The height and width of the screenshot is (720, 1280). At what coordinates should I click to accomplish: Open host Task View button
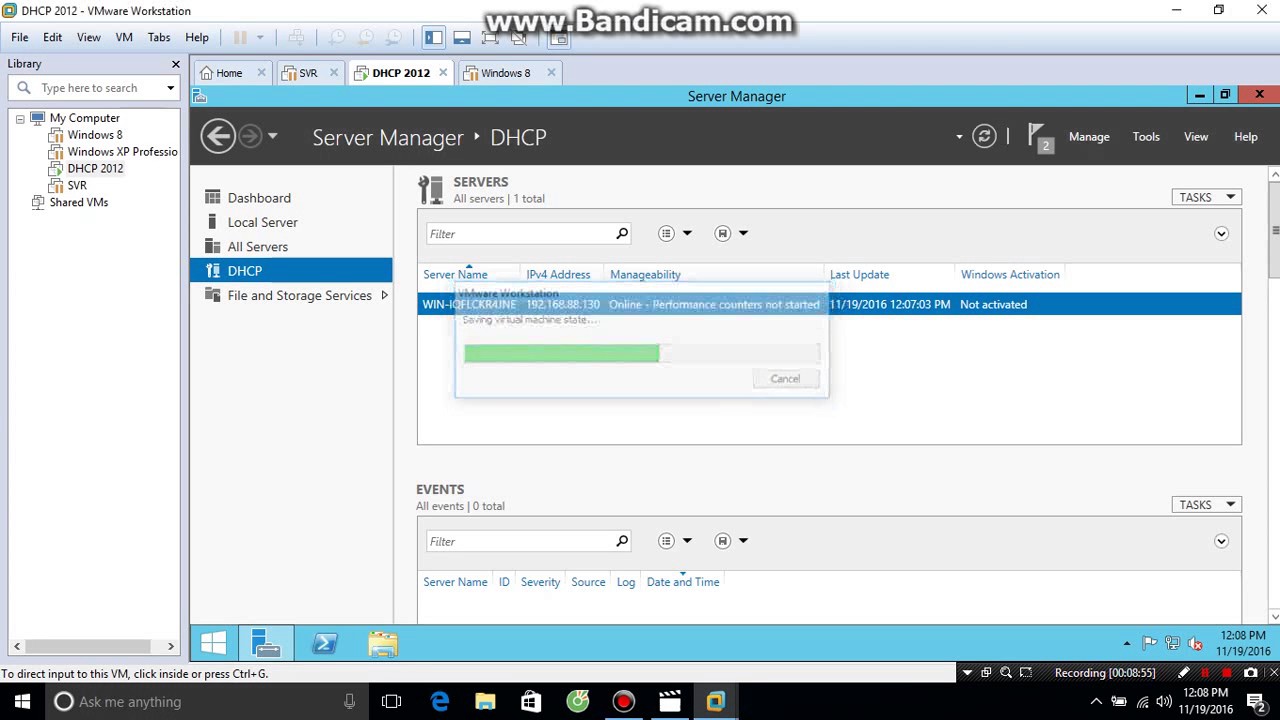391,701
